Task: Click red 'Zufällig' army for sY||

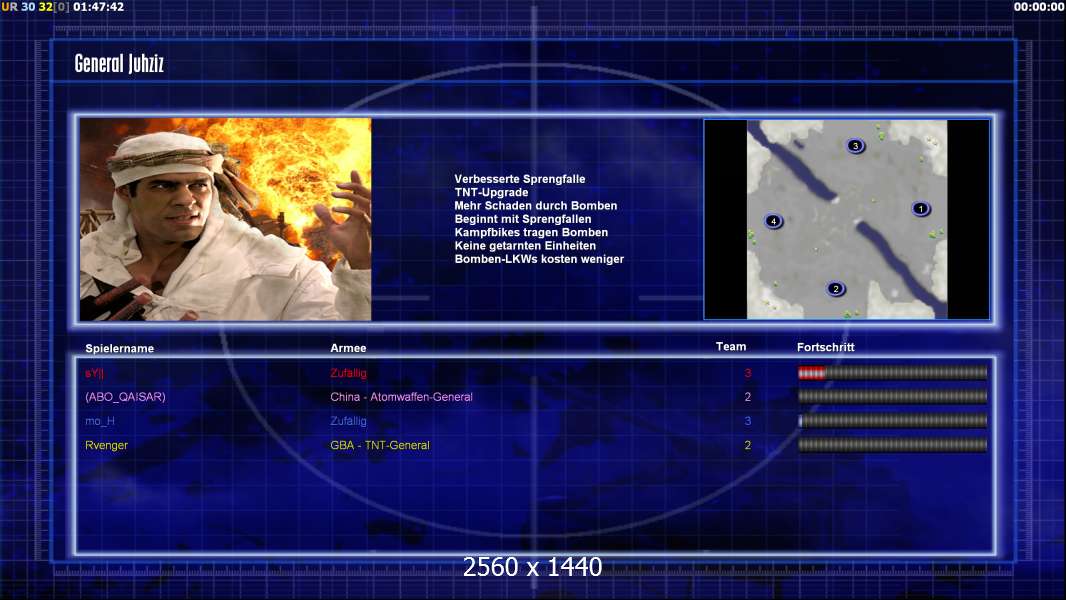Action: (348, 373)
